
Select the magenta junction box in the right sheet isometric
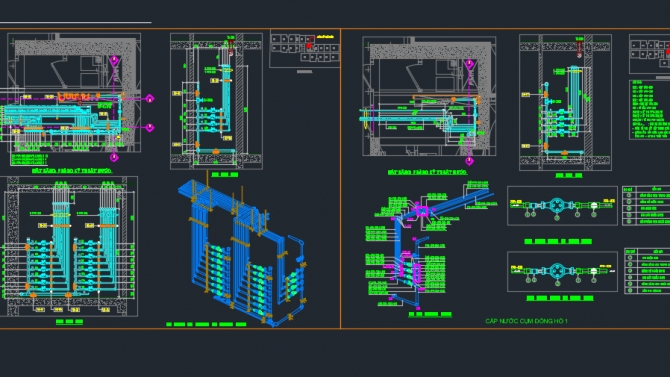coord(422,211)
